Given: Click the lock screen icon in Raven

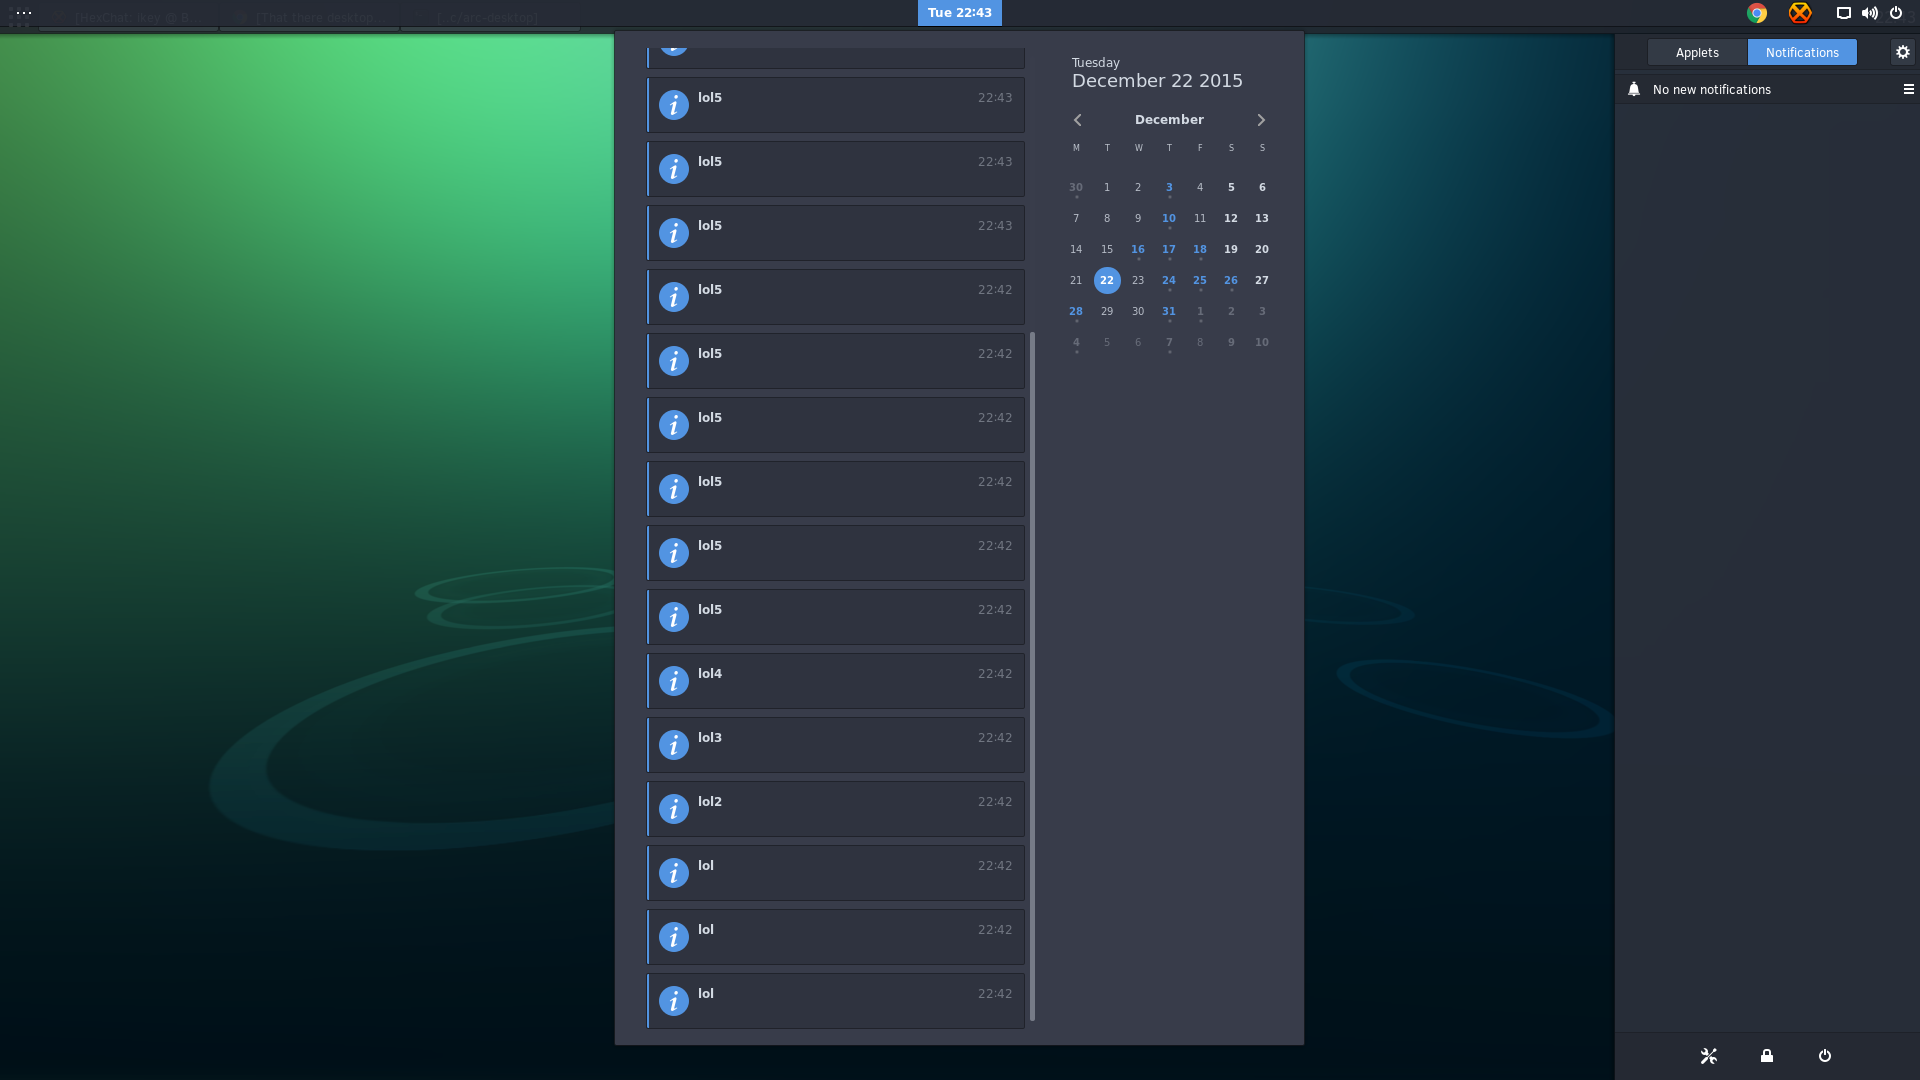Looking at the screenshot, I should (x=1767, y=1056).
